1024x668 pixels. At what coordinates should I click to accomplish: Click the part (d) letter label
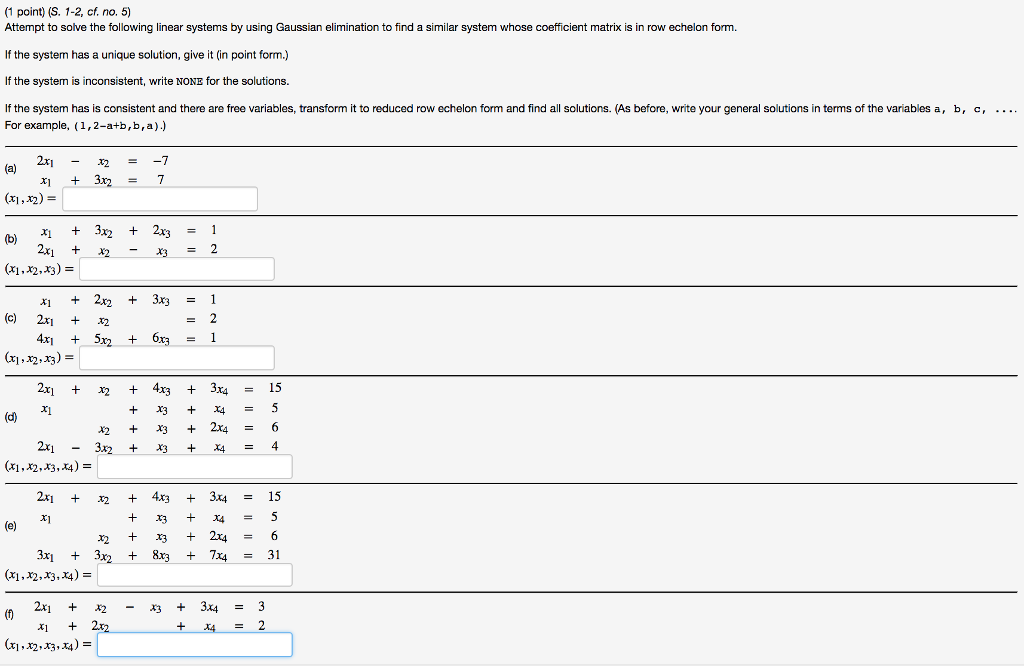pos(10,417)
